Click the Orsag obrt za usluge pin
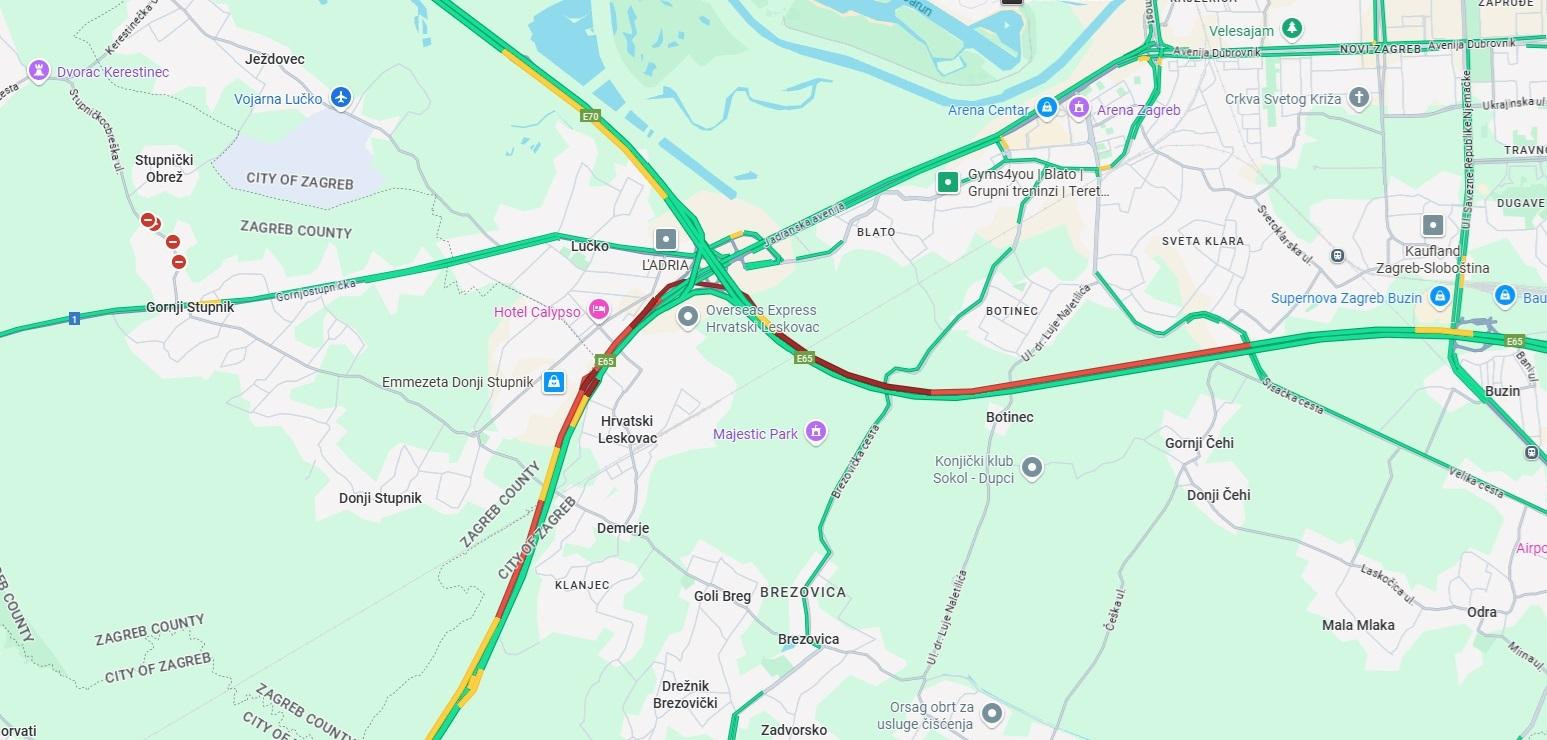This screenshot has height=740, width=1547. coord(991,714)
